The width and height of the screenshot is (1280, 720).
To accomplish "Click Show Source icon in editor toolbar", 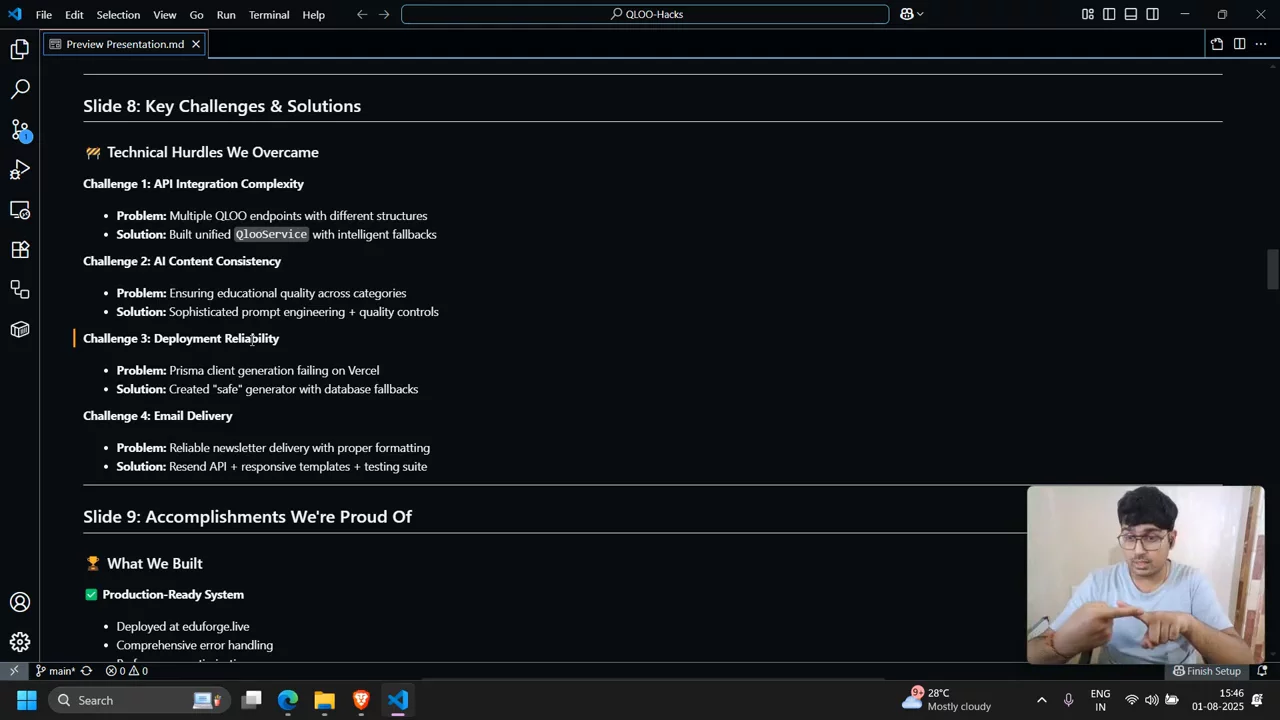I will pos(1217,44).
